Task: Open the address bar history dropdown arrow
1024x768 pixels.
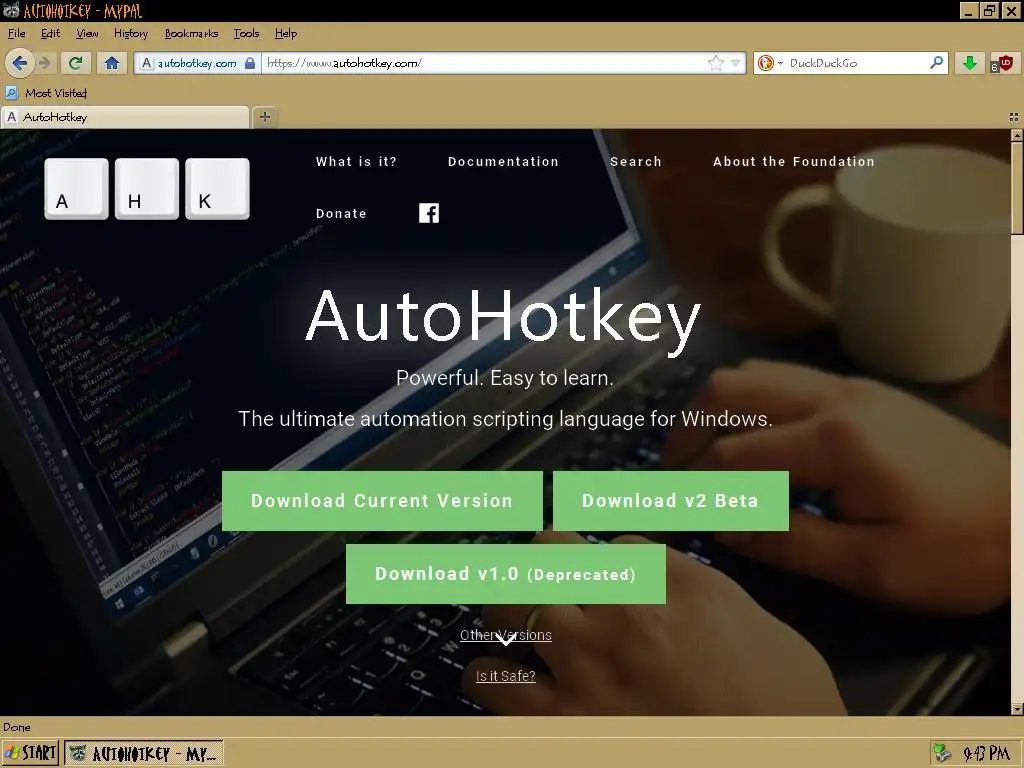Action: pos(736,63)
